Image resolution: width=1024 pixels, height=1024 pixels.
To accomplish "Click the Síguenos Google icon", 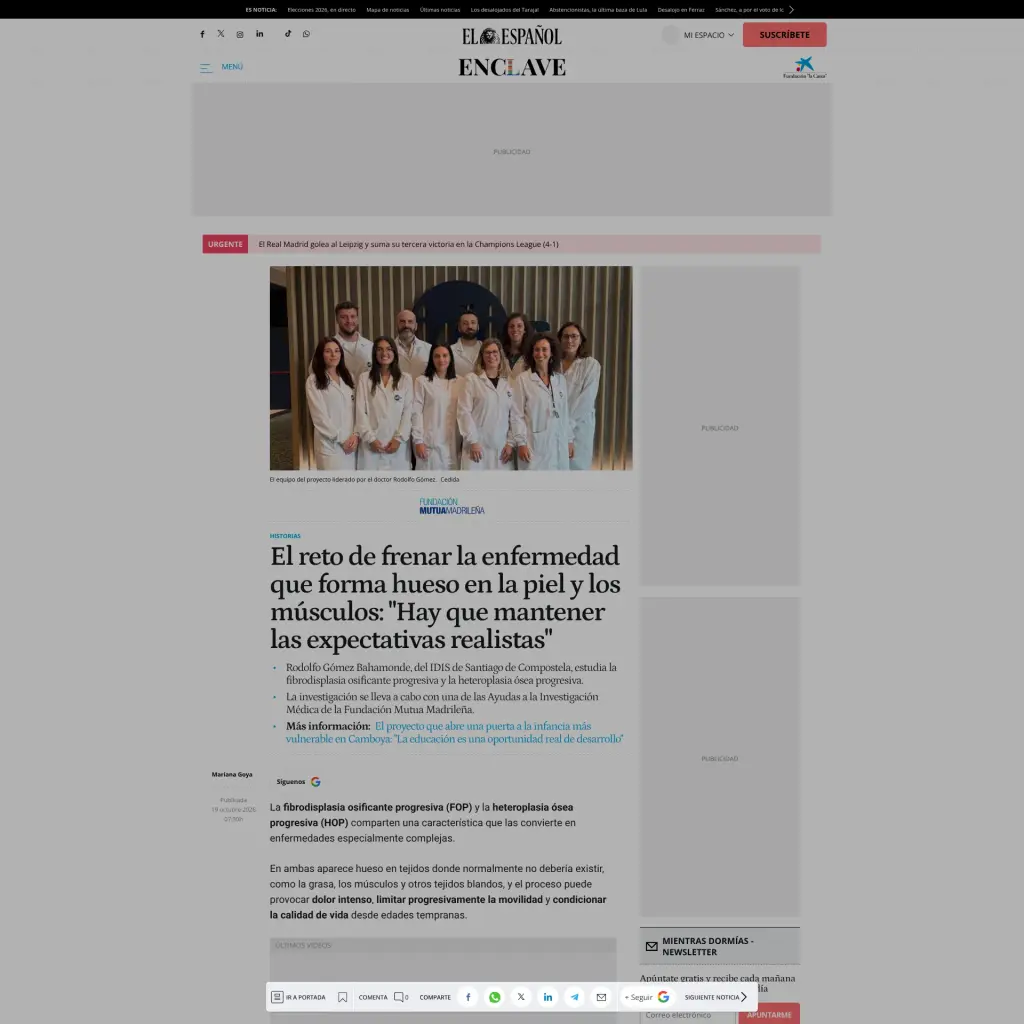I will pyautogui.click(x=315, y=782).
